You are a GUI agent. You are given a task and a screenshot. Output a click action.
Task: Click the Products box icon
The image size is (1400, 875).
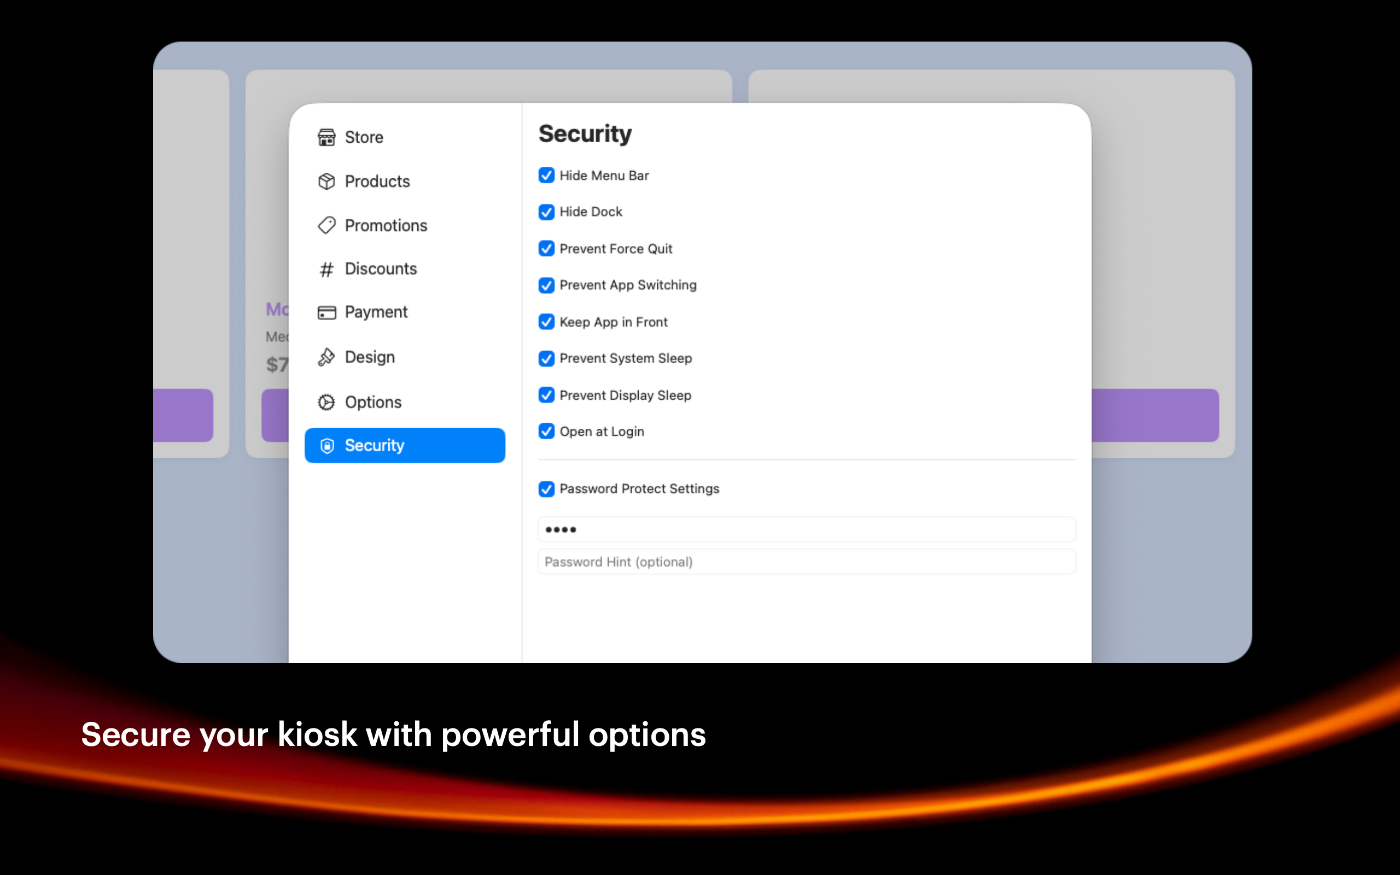(326, 182)
